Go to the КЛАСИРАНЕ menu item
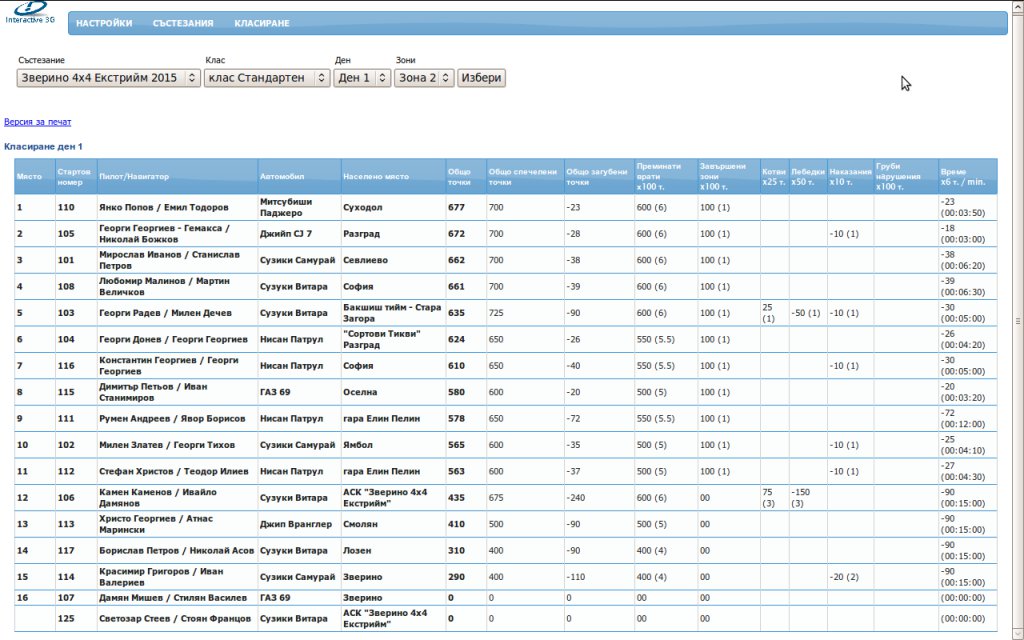The width and height of the screenshot is (1024, 640). point(262,23)
